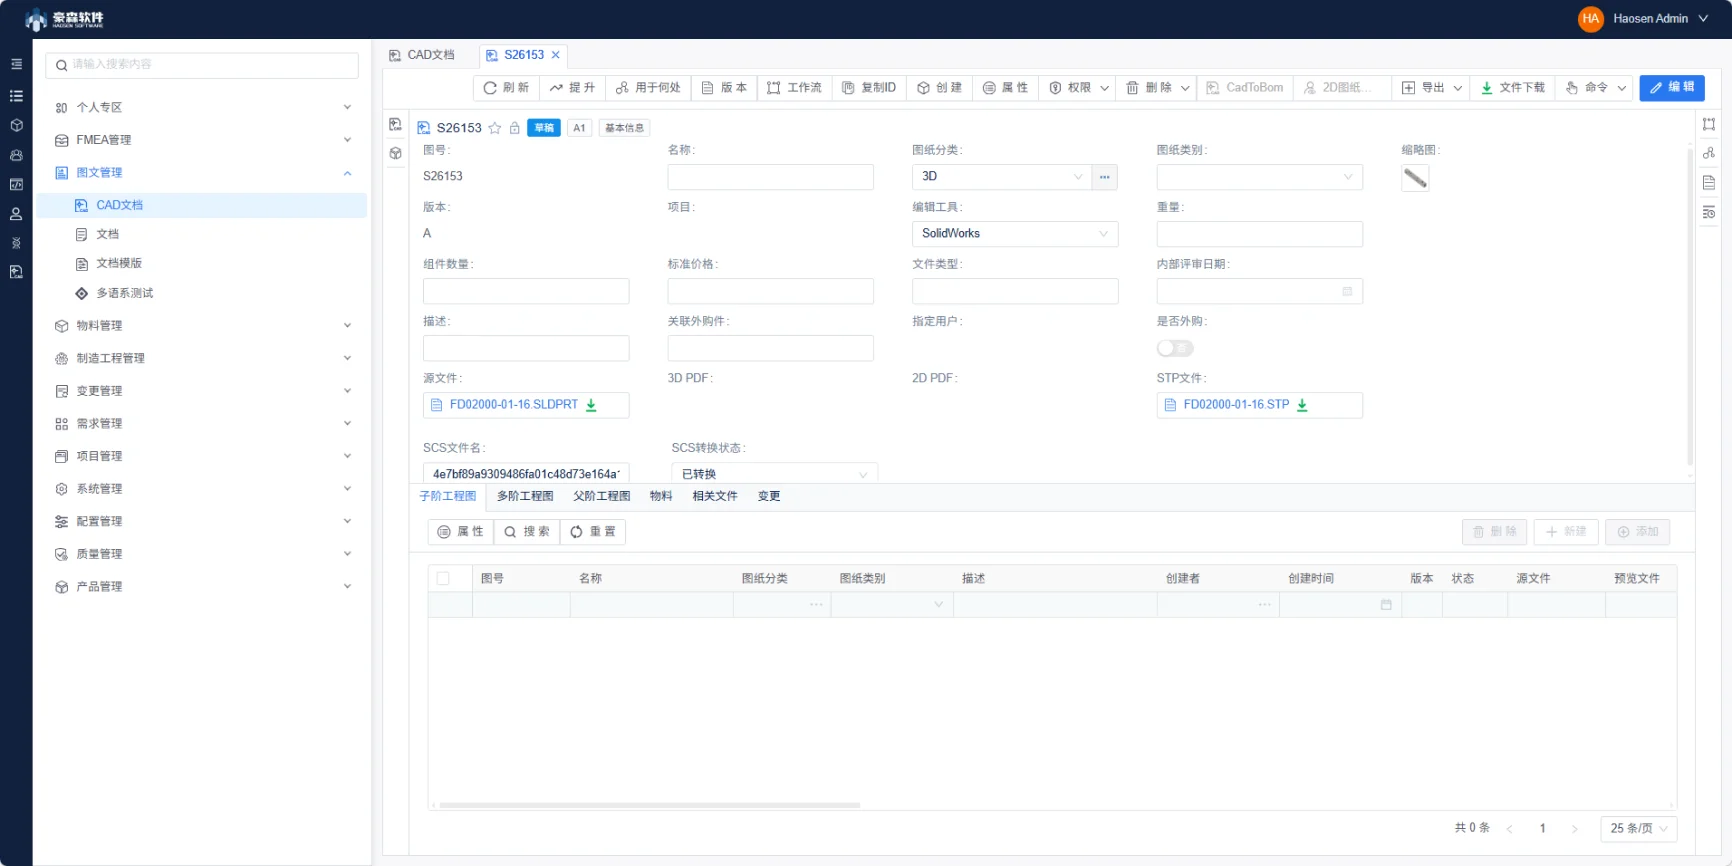Favorite S26153 with the star icon

494,128
